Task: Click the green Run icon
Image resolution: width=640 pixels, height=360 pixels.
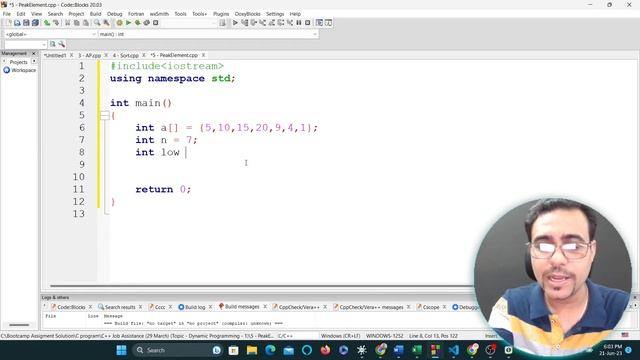Action: [x=128, y=23]
